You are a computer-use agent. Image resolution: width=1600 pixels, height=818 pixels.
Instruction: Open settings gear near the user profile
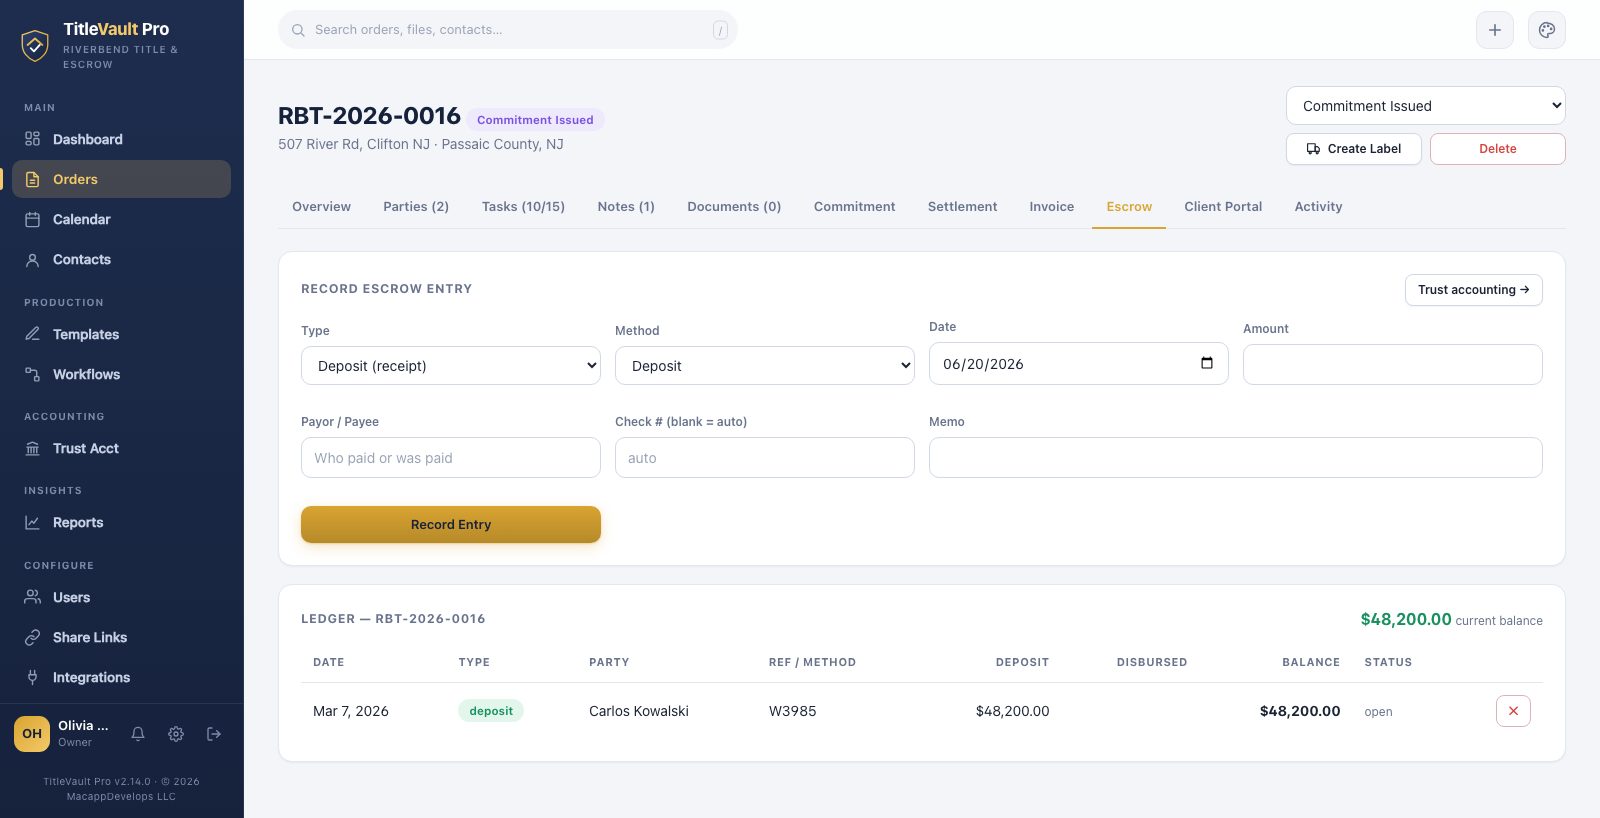[x=176, y=734]
